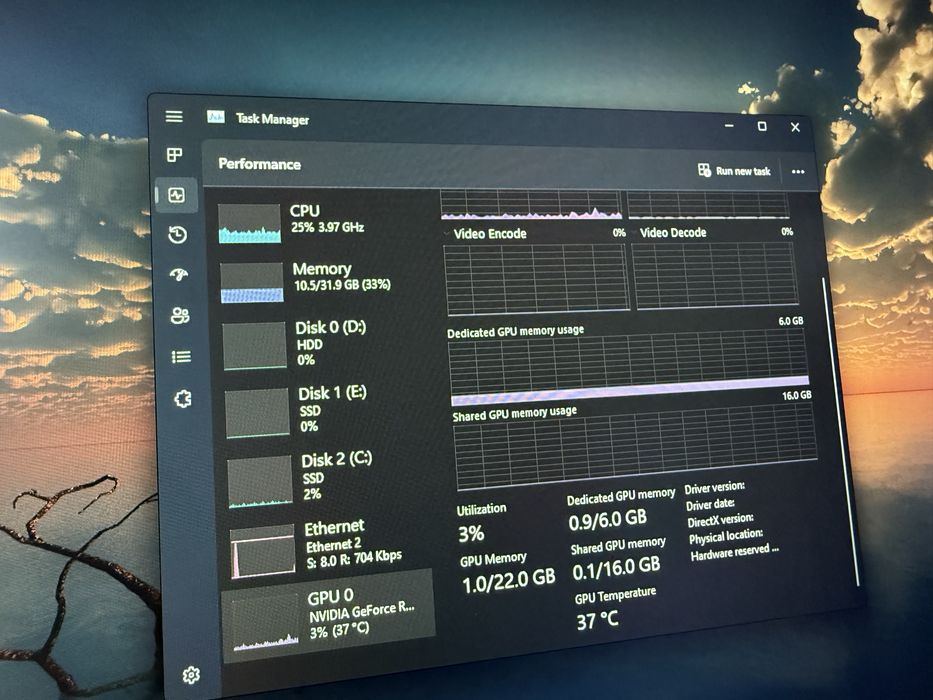Select Disk 0 (D:) HDD entry
Screen dimensions: 933x700
[328, 345]
